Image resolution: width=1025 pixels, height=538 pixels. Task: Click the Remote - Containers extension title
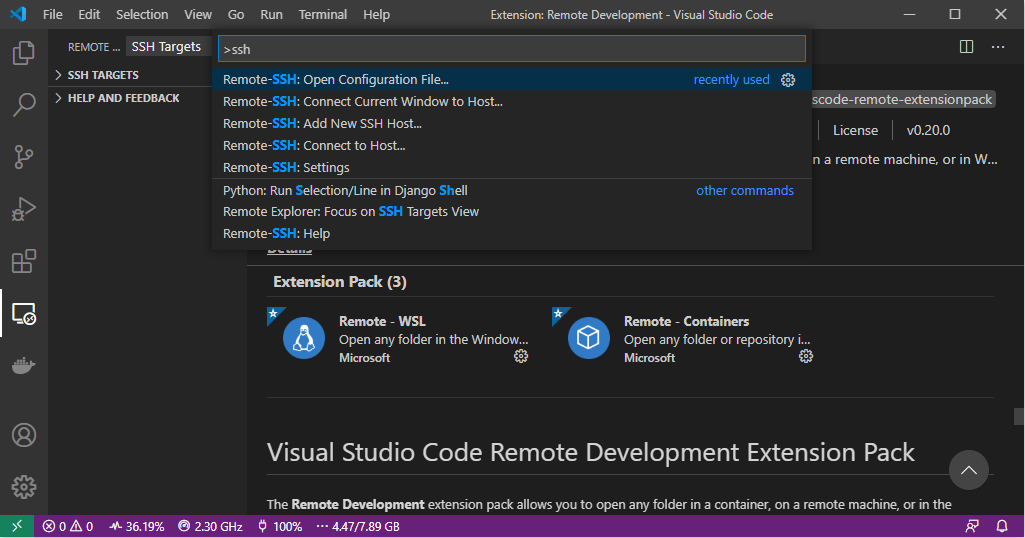(x=686, y=321)
